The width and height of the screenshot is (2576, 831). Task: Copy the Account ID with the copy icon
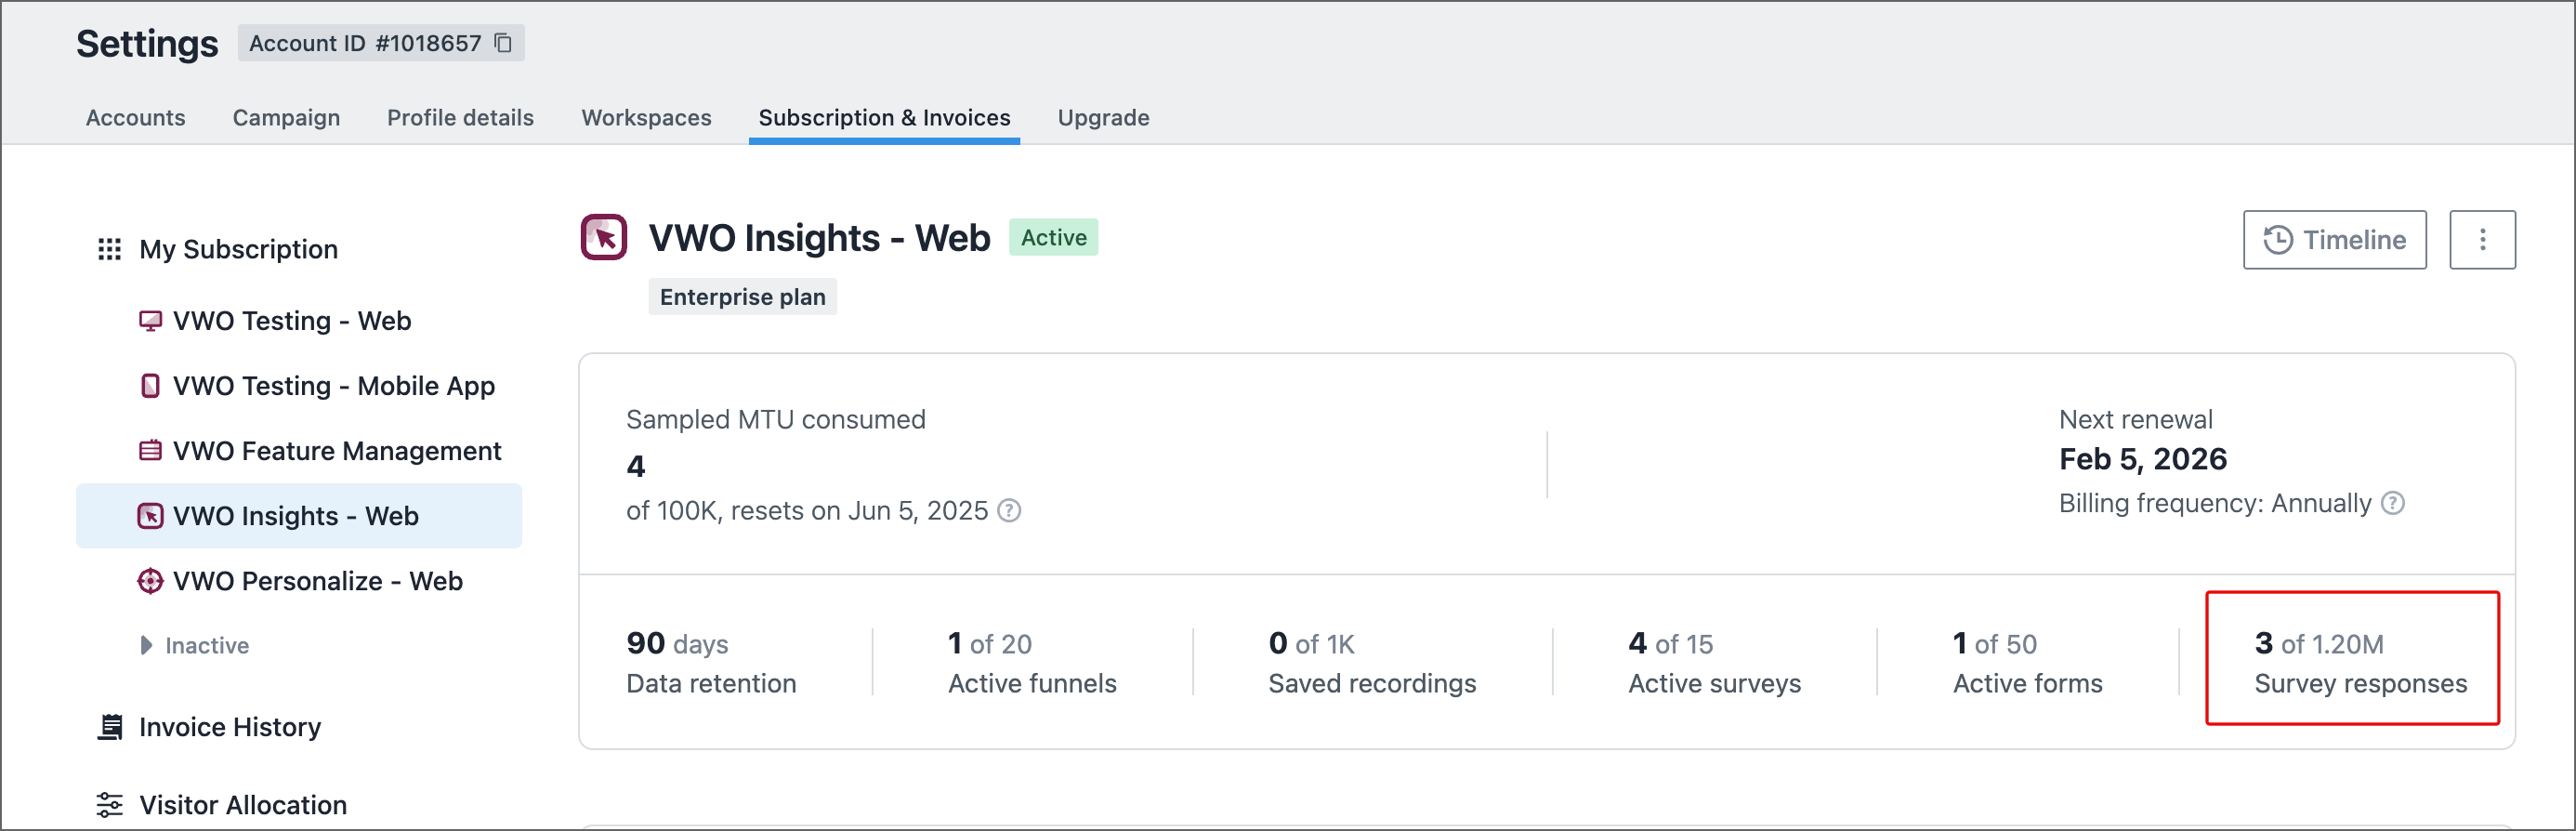(504, 43)
